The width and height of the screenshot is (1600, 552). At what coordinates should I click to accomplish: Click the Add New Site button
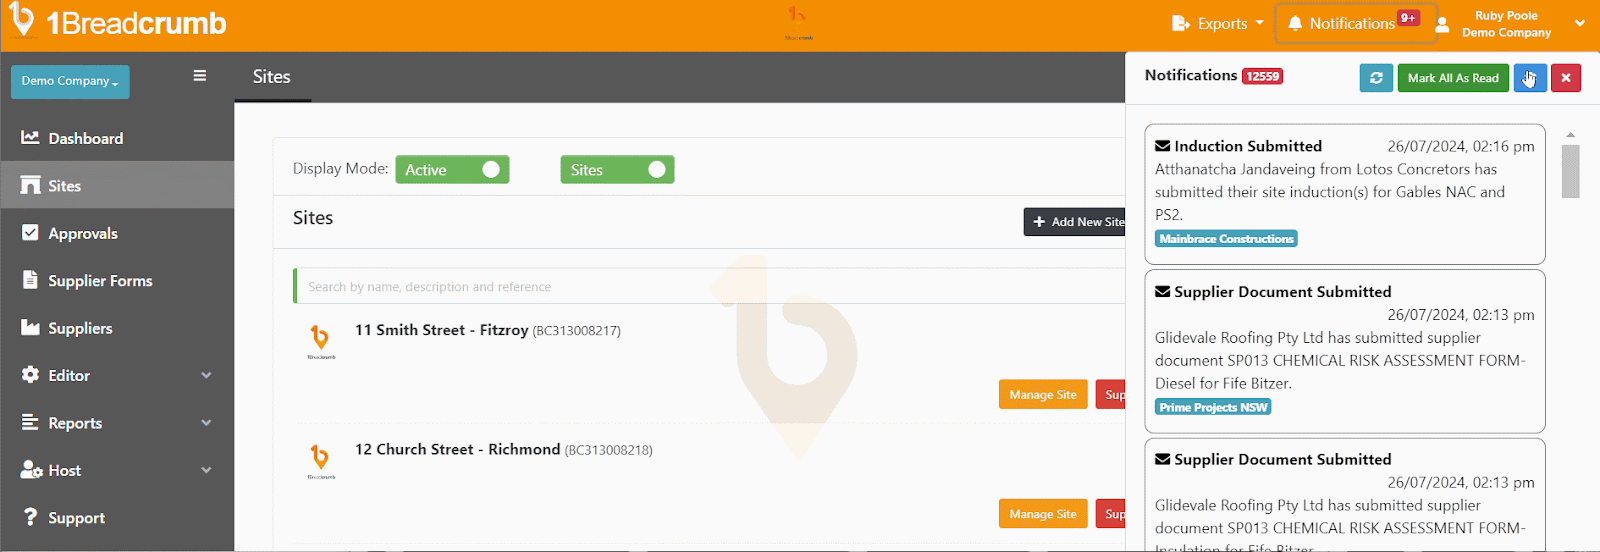1074,222
